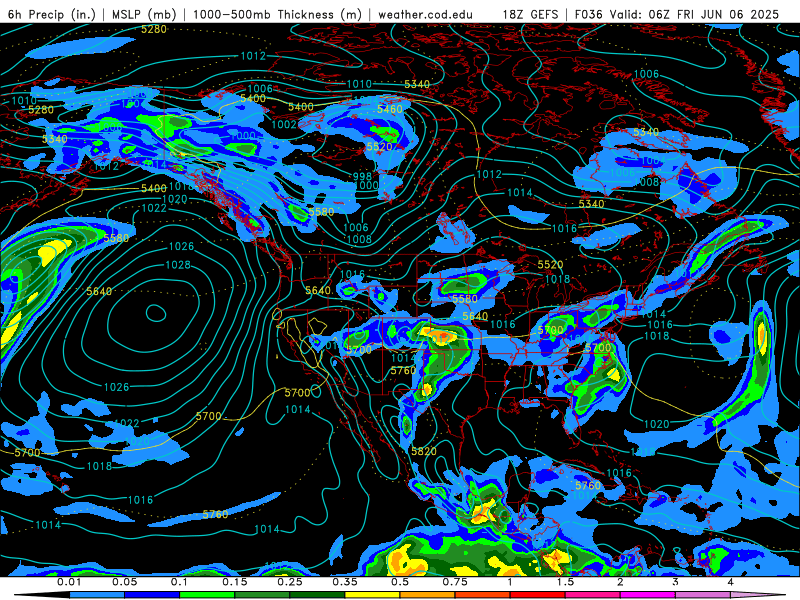This screenshot has width=800, height=600.
Task: Click the 'MSLP (mb)' header label
Action: pos(144,14)
